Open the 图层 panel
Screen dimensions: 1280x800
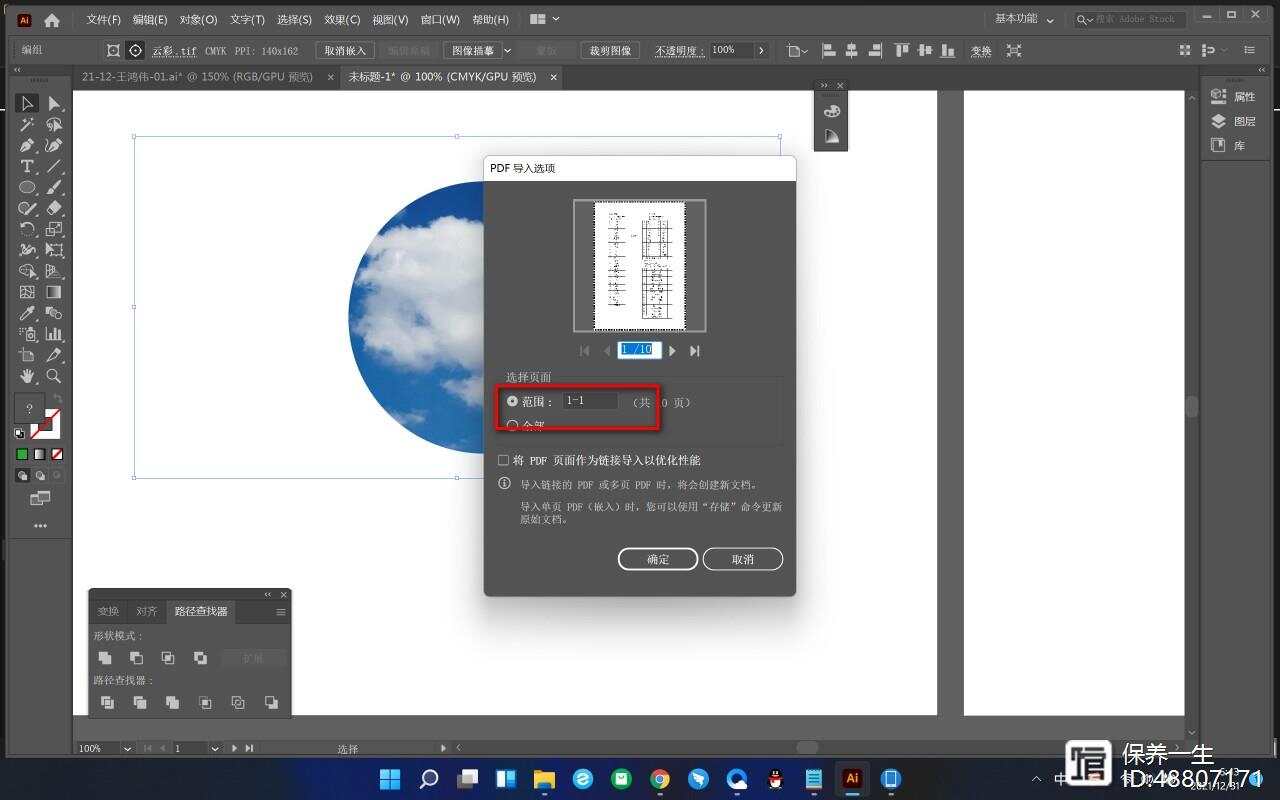point(1233,121)
